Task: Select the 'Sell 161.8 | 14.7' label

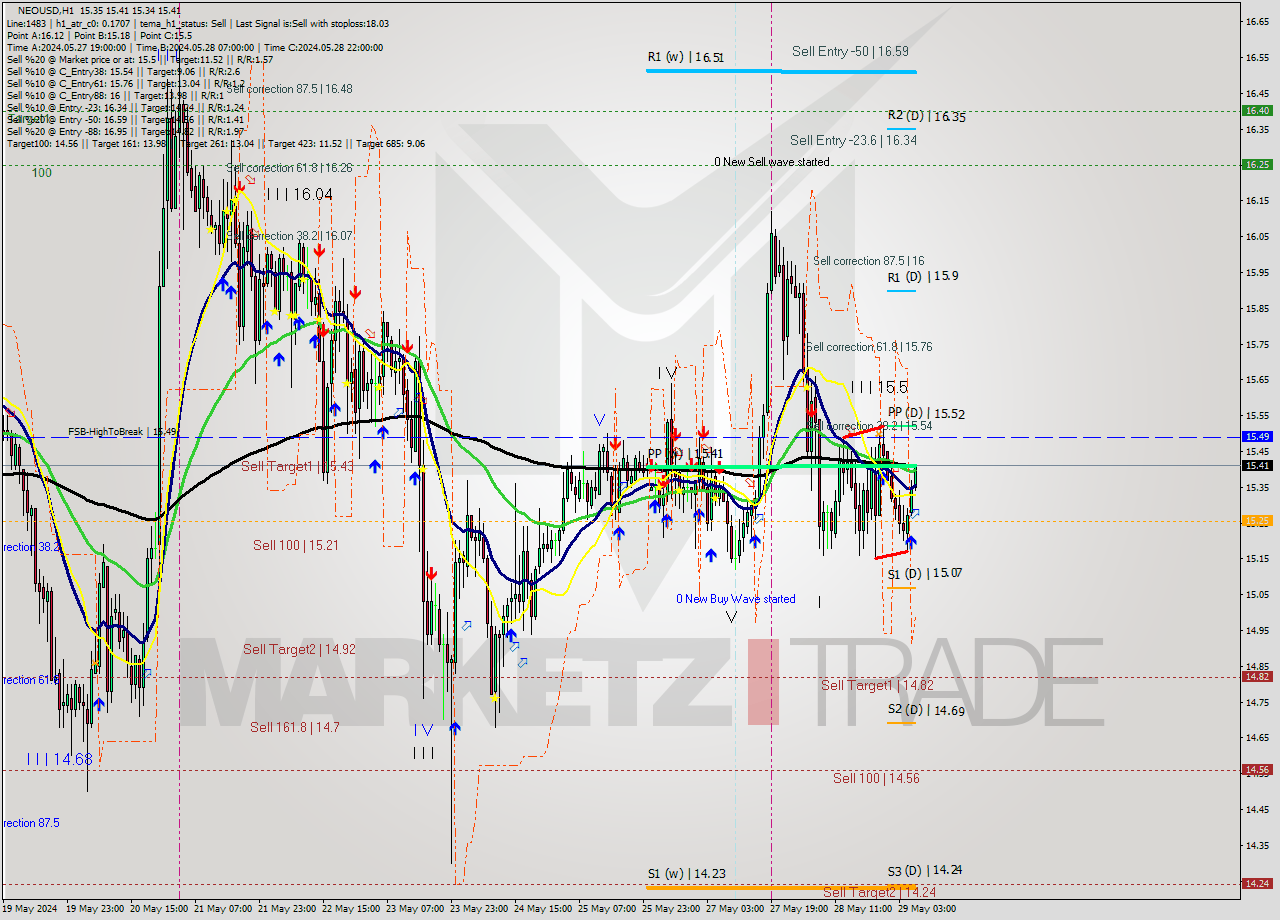Action: (x=295, y=728)
